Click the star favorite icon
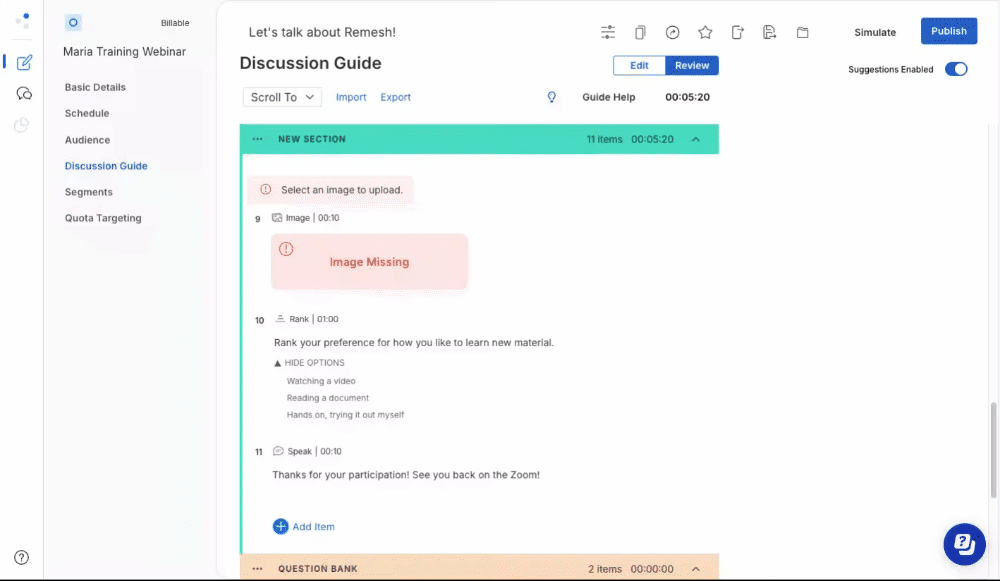The image size is (1000, 581). coord(705,32)
